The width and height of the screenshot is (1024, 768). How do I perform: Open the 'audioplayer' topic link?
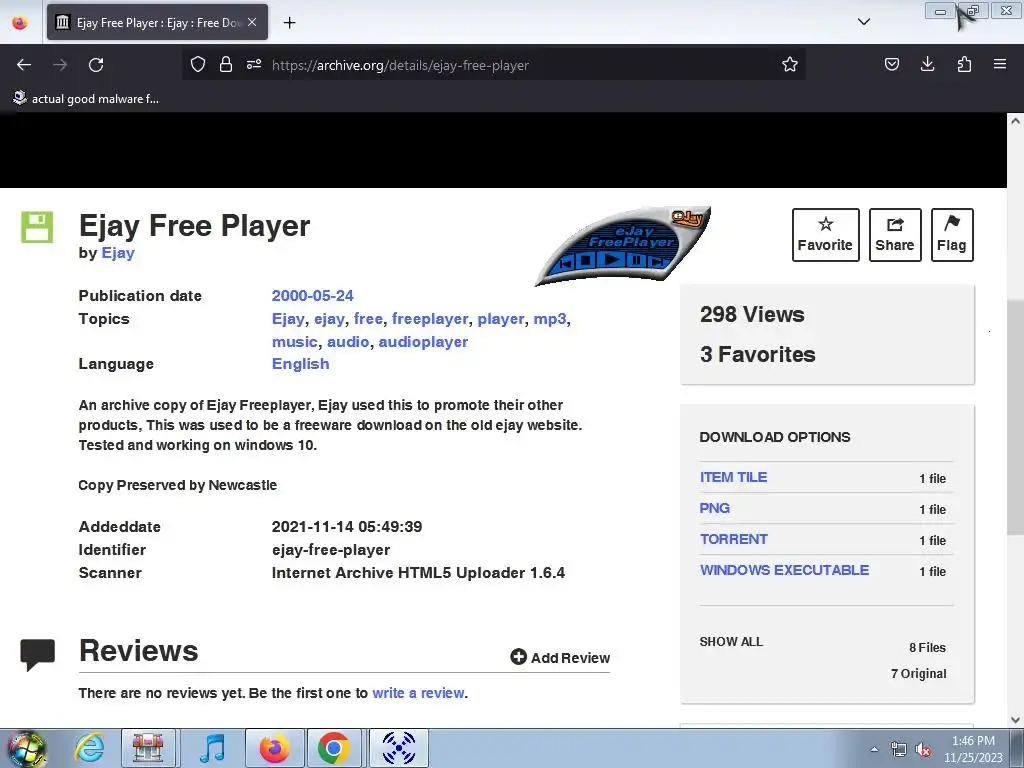point(423,342)
